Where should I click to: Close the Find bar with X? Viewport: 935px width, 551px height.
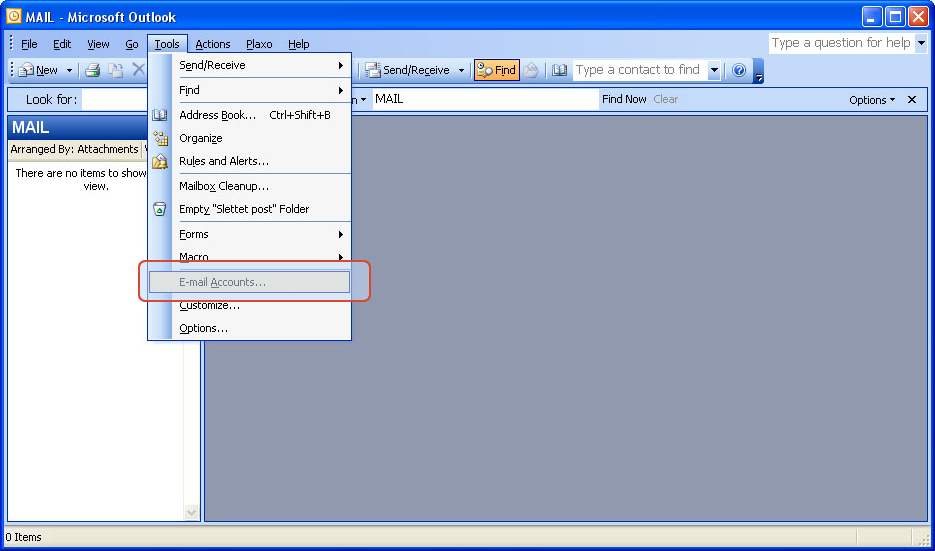tap(912, 100)
